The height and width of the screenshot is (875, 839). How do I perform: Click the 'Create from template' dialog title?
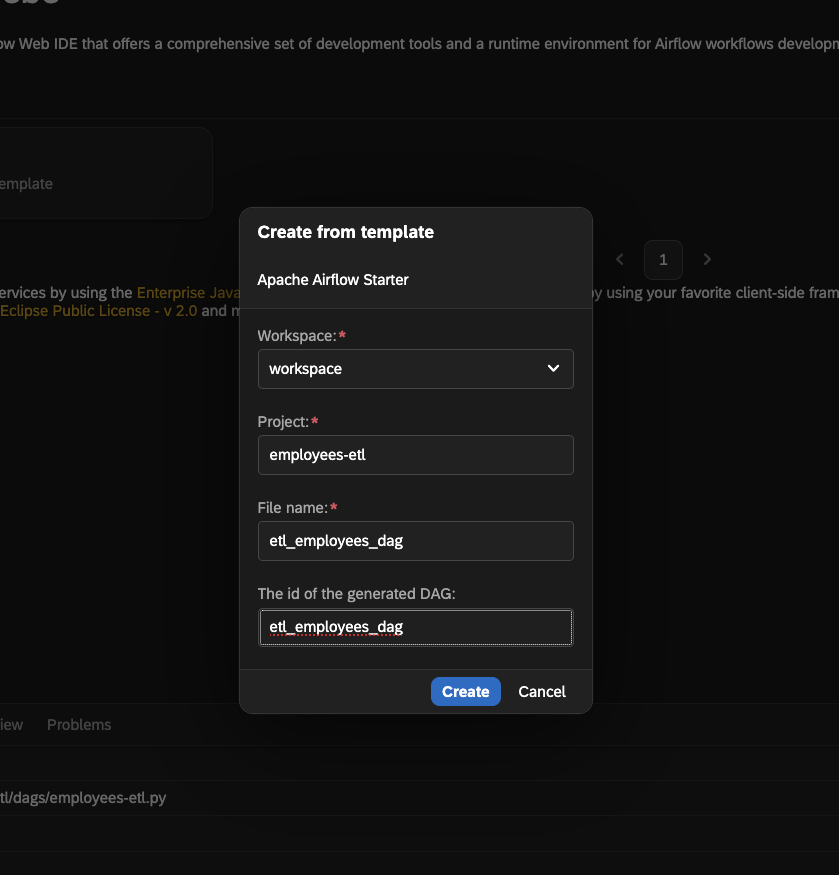click(346, 232)
